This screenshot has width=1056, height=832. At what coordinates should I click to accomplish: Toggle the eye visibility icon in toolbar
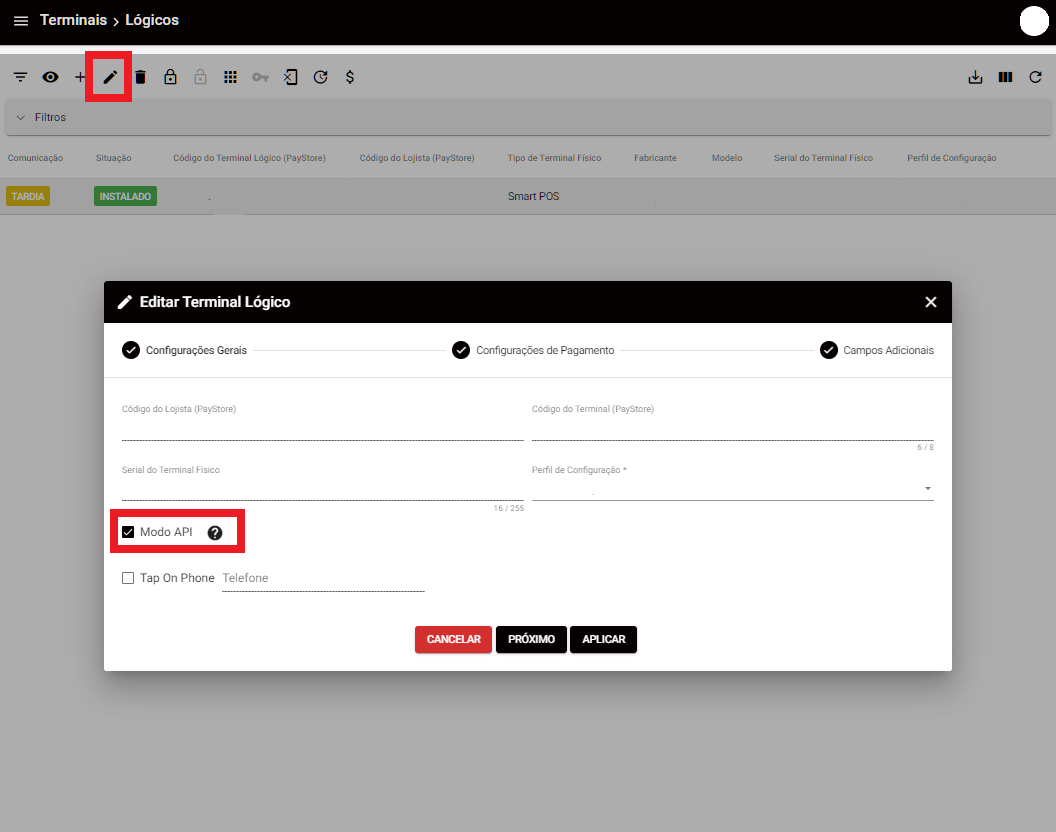click(x=50, y=77)
